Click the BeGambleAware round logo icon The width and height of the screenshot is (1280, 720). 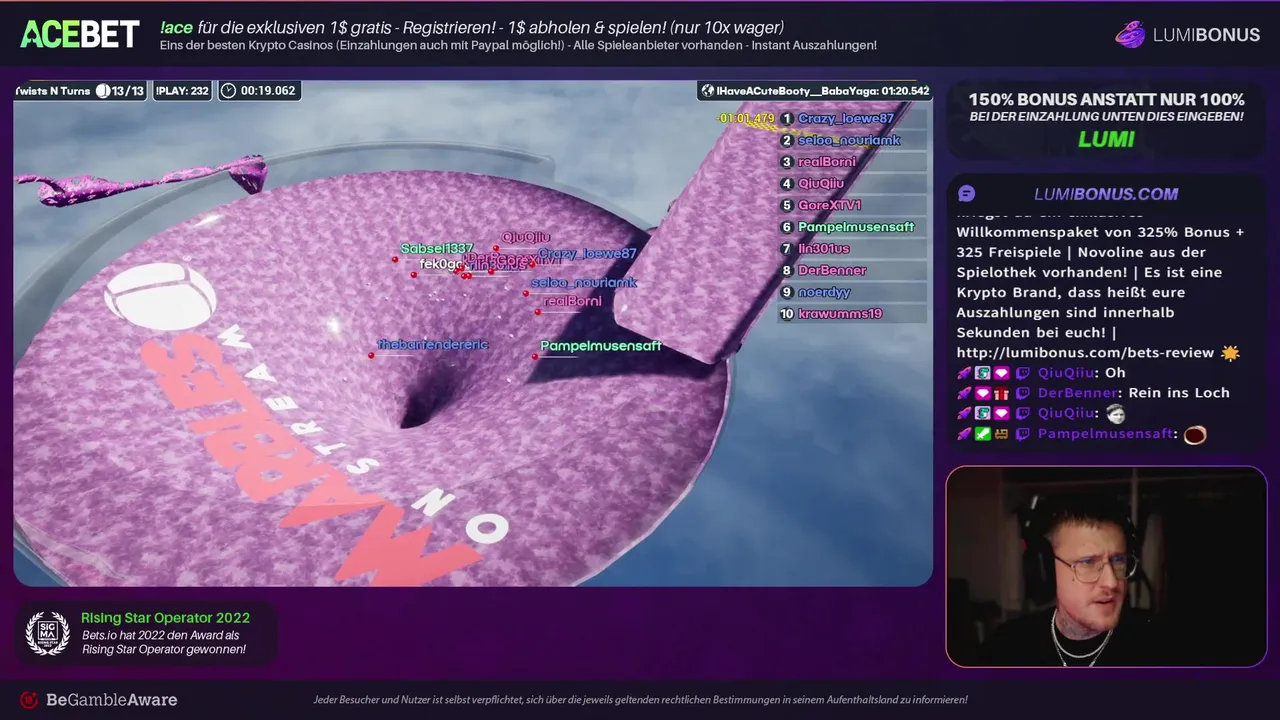pyautogui.click(x=29, y=700)
